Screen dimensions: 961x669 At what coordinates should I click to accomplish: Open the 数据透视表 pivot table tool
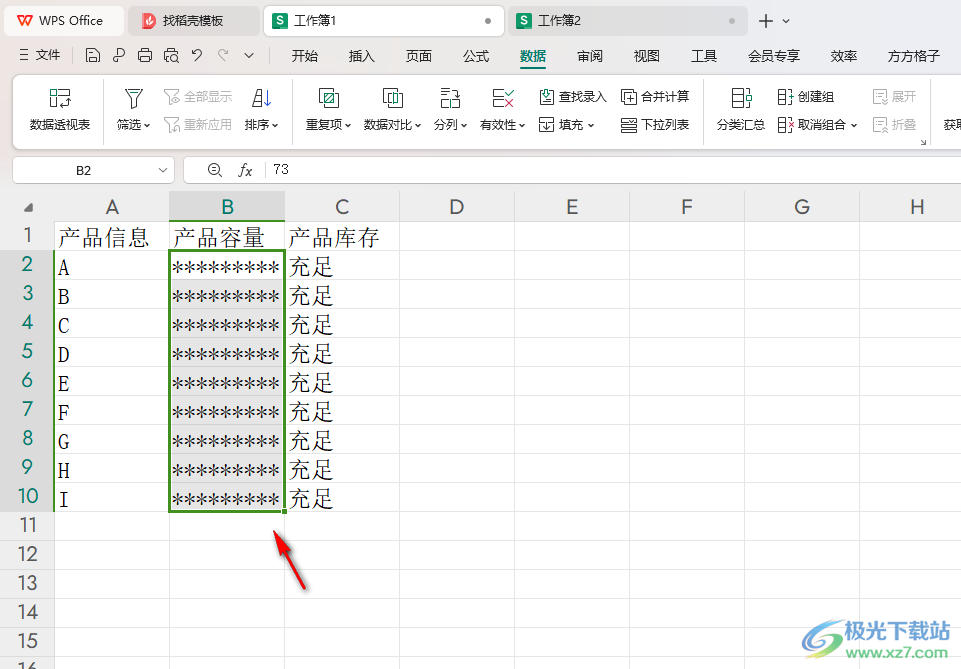[x=60, y=110]
